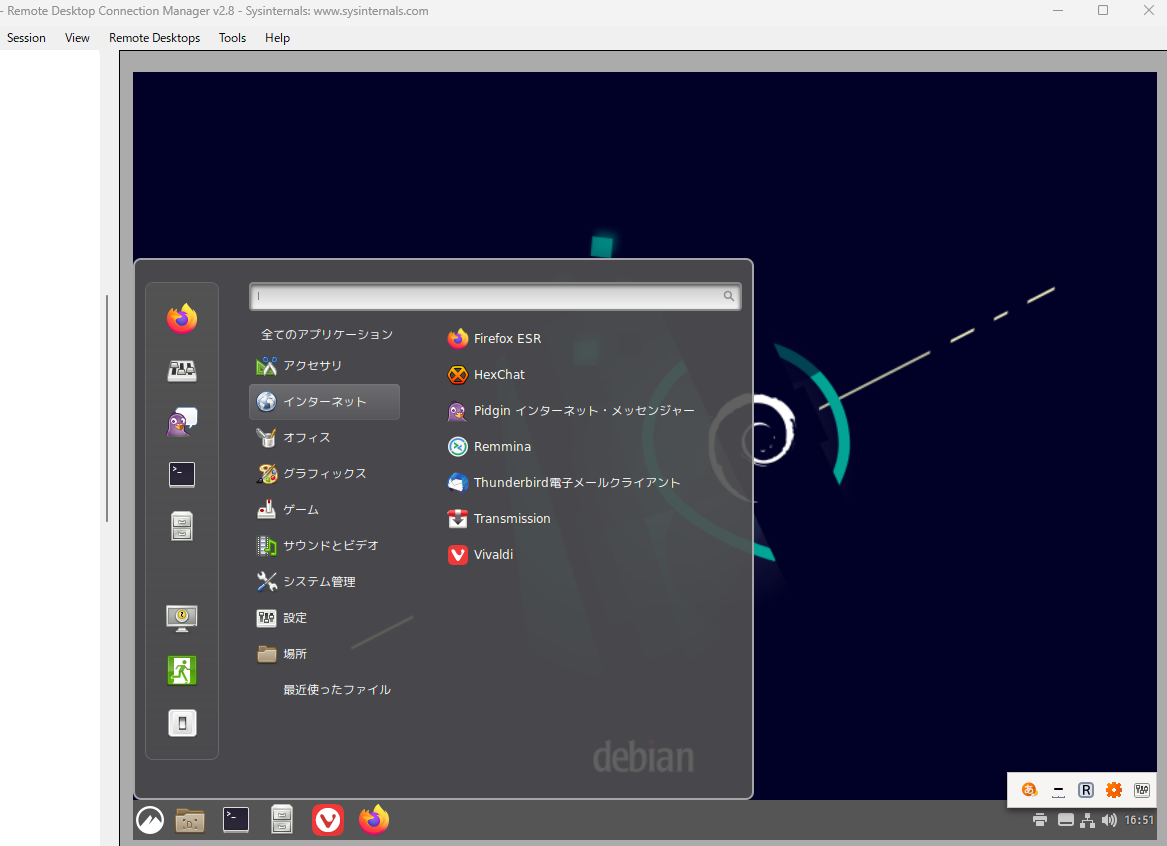Launch Transmission torrent client
The height and width of the screenshot is (846, 1167).
(x=499, y=519)
